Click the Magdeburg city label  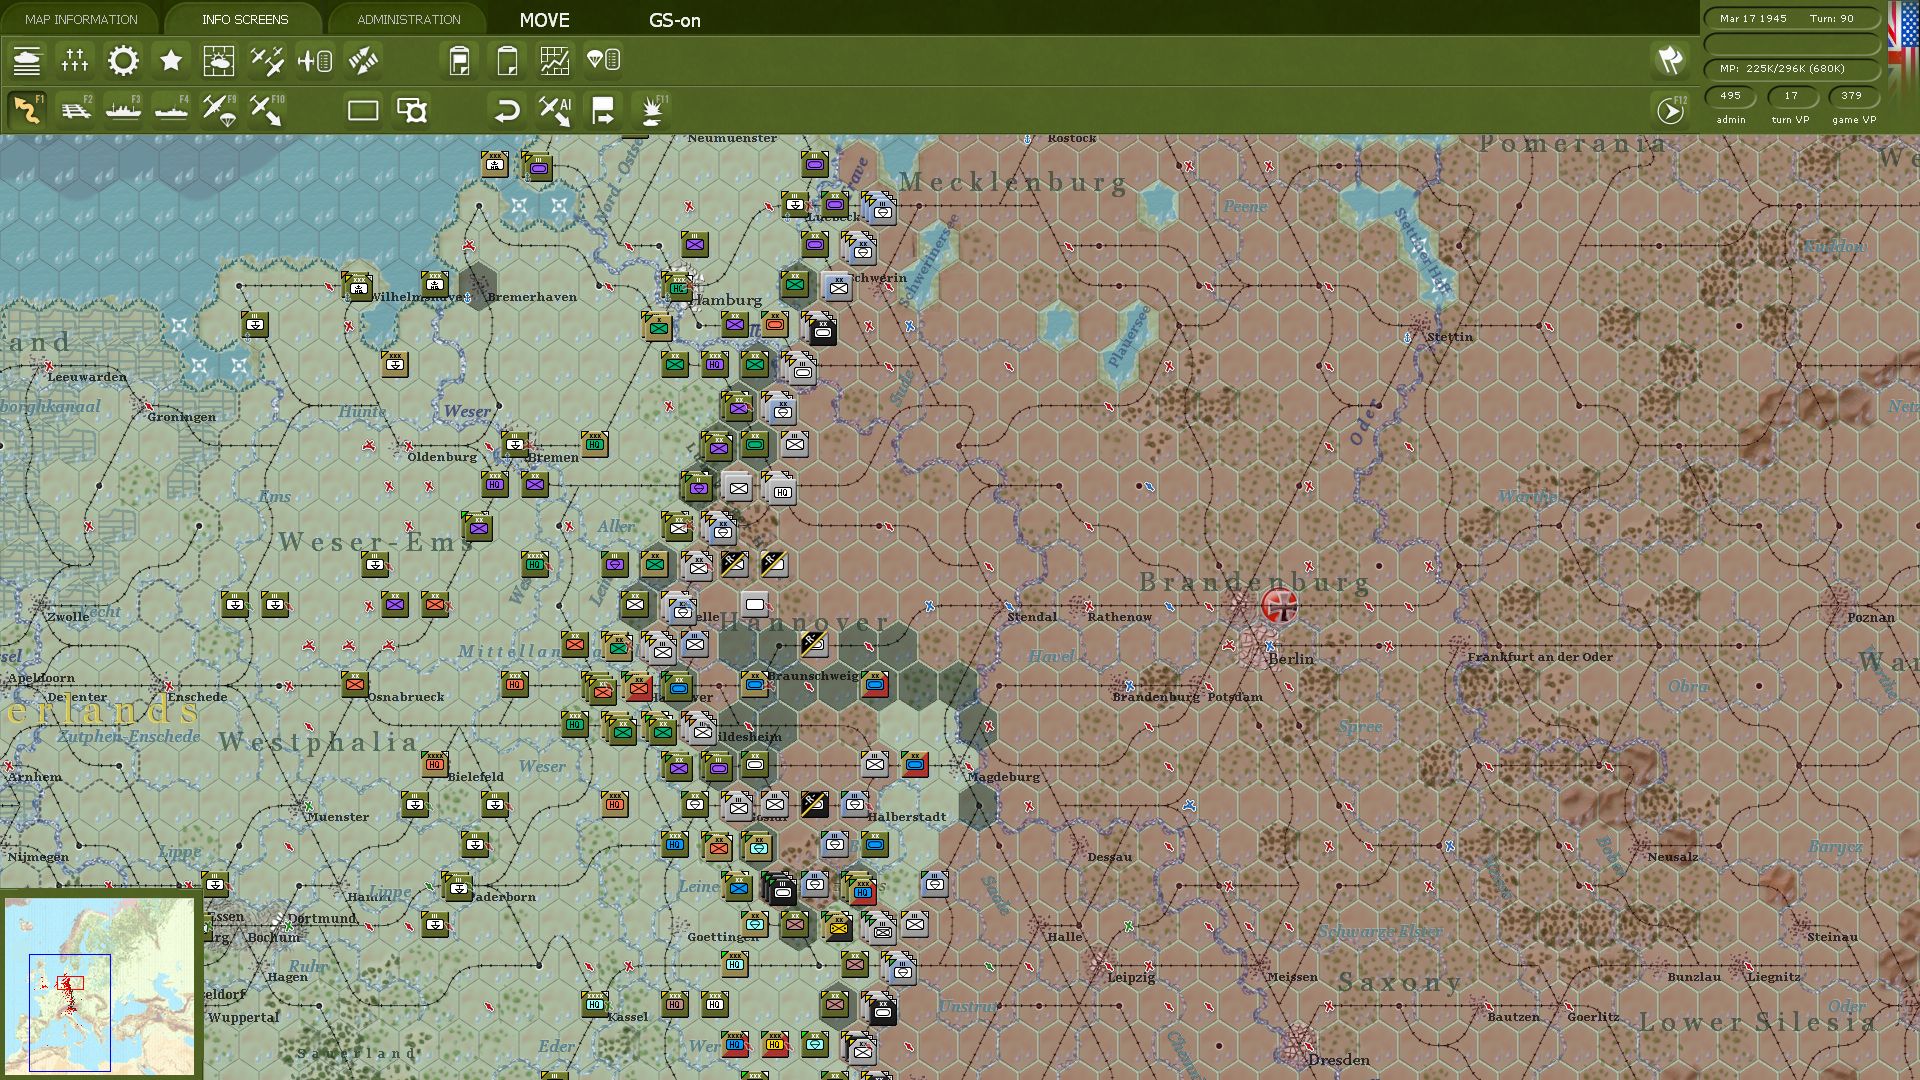tap(1003, 777)
